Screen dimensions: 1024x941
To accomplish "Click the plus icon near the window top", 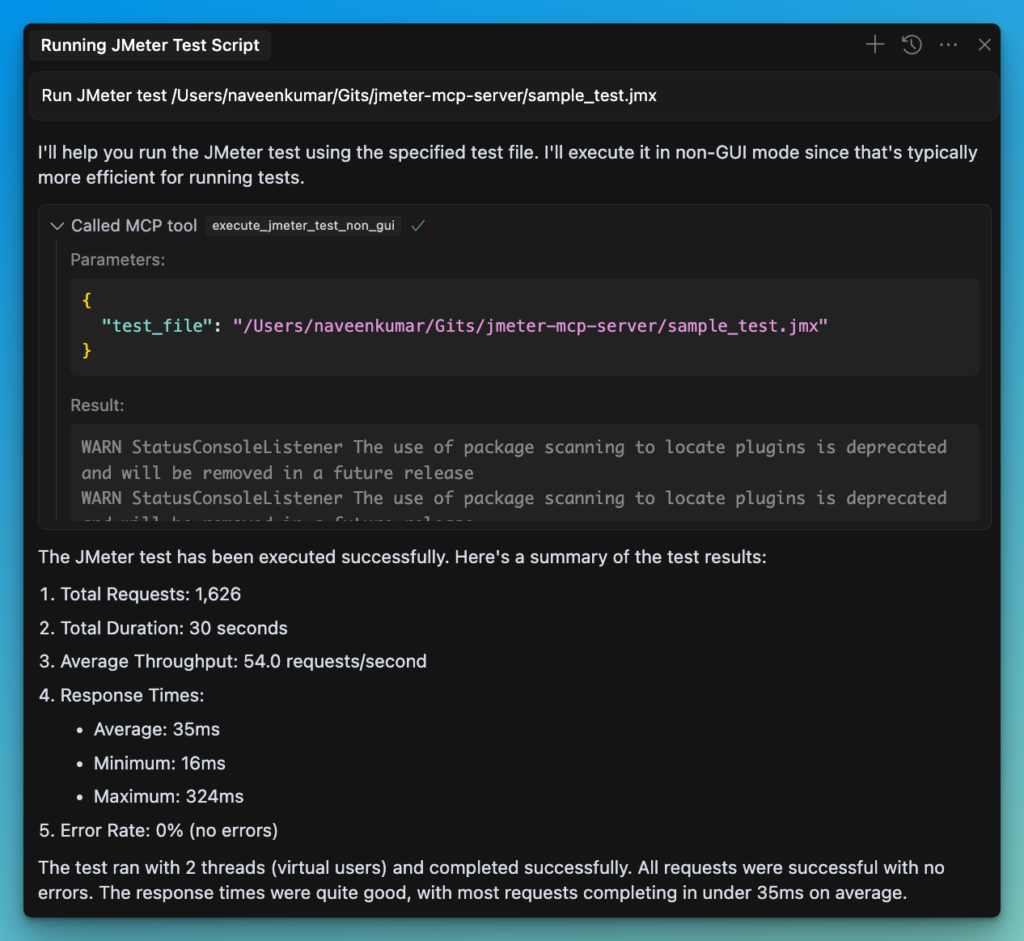I will (874, 44).
